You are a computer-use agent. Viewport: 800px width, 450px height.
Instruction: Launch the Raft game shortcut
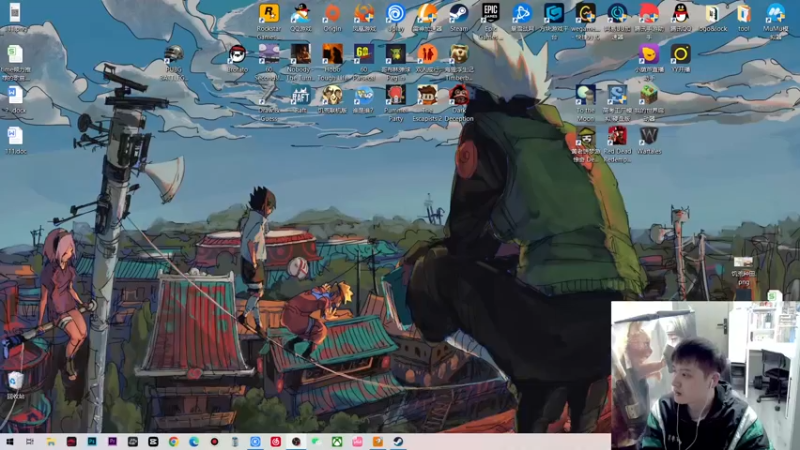tap(301, 95)
